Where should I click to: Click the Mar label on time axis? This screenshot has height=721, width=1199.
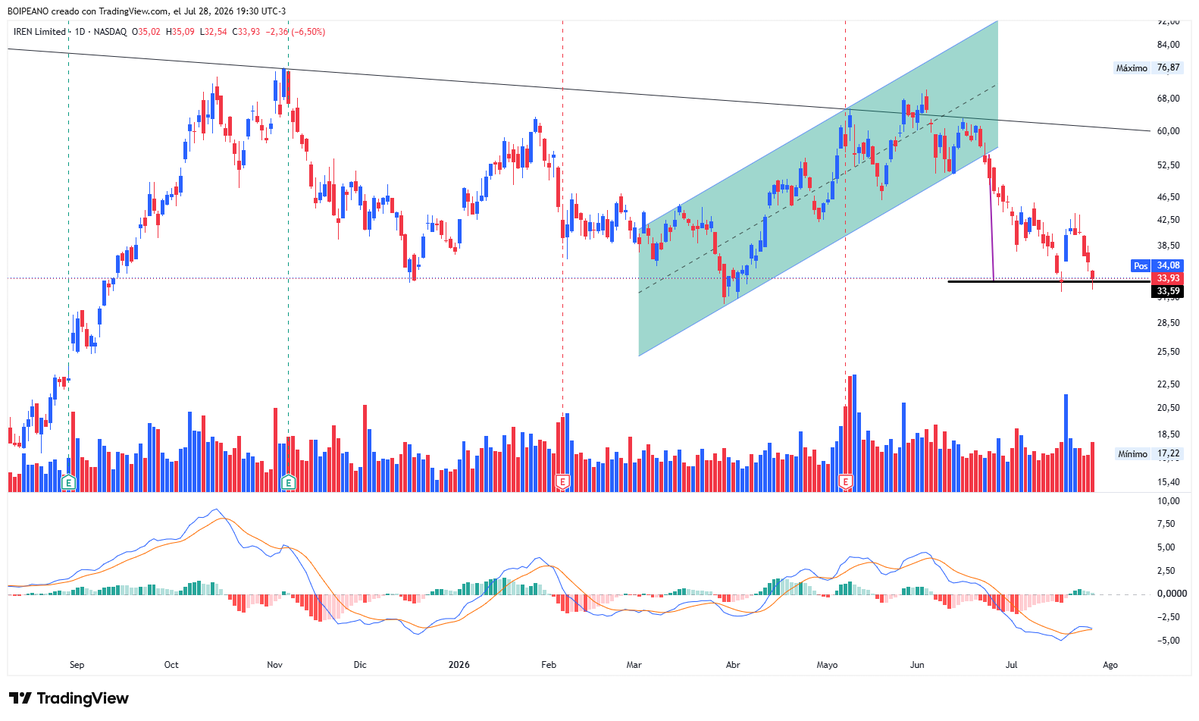(x=634, y=665)
